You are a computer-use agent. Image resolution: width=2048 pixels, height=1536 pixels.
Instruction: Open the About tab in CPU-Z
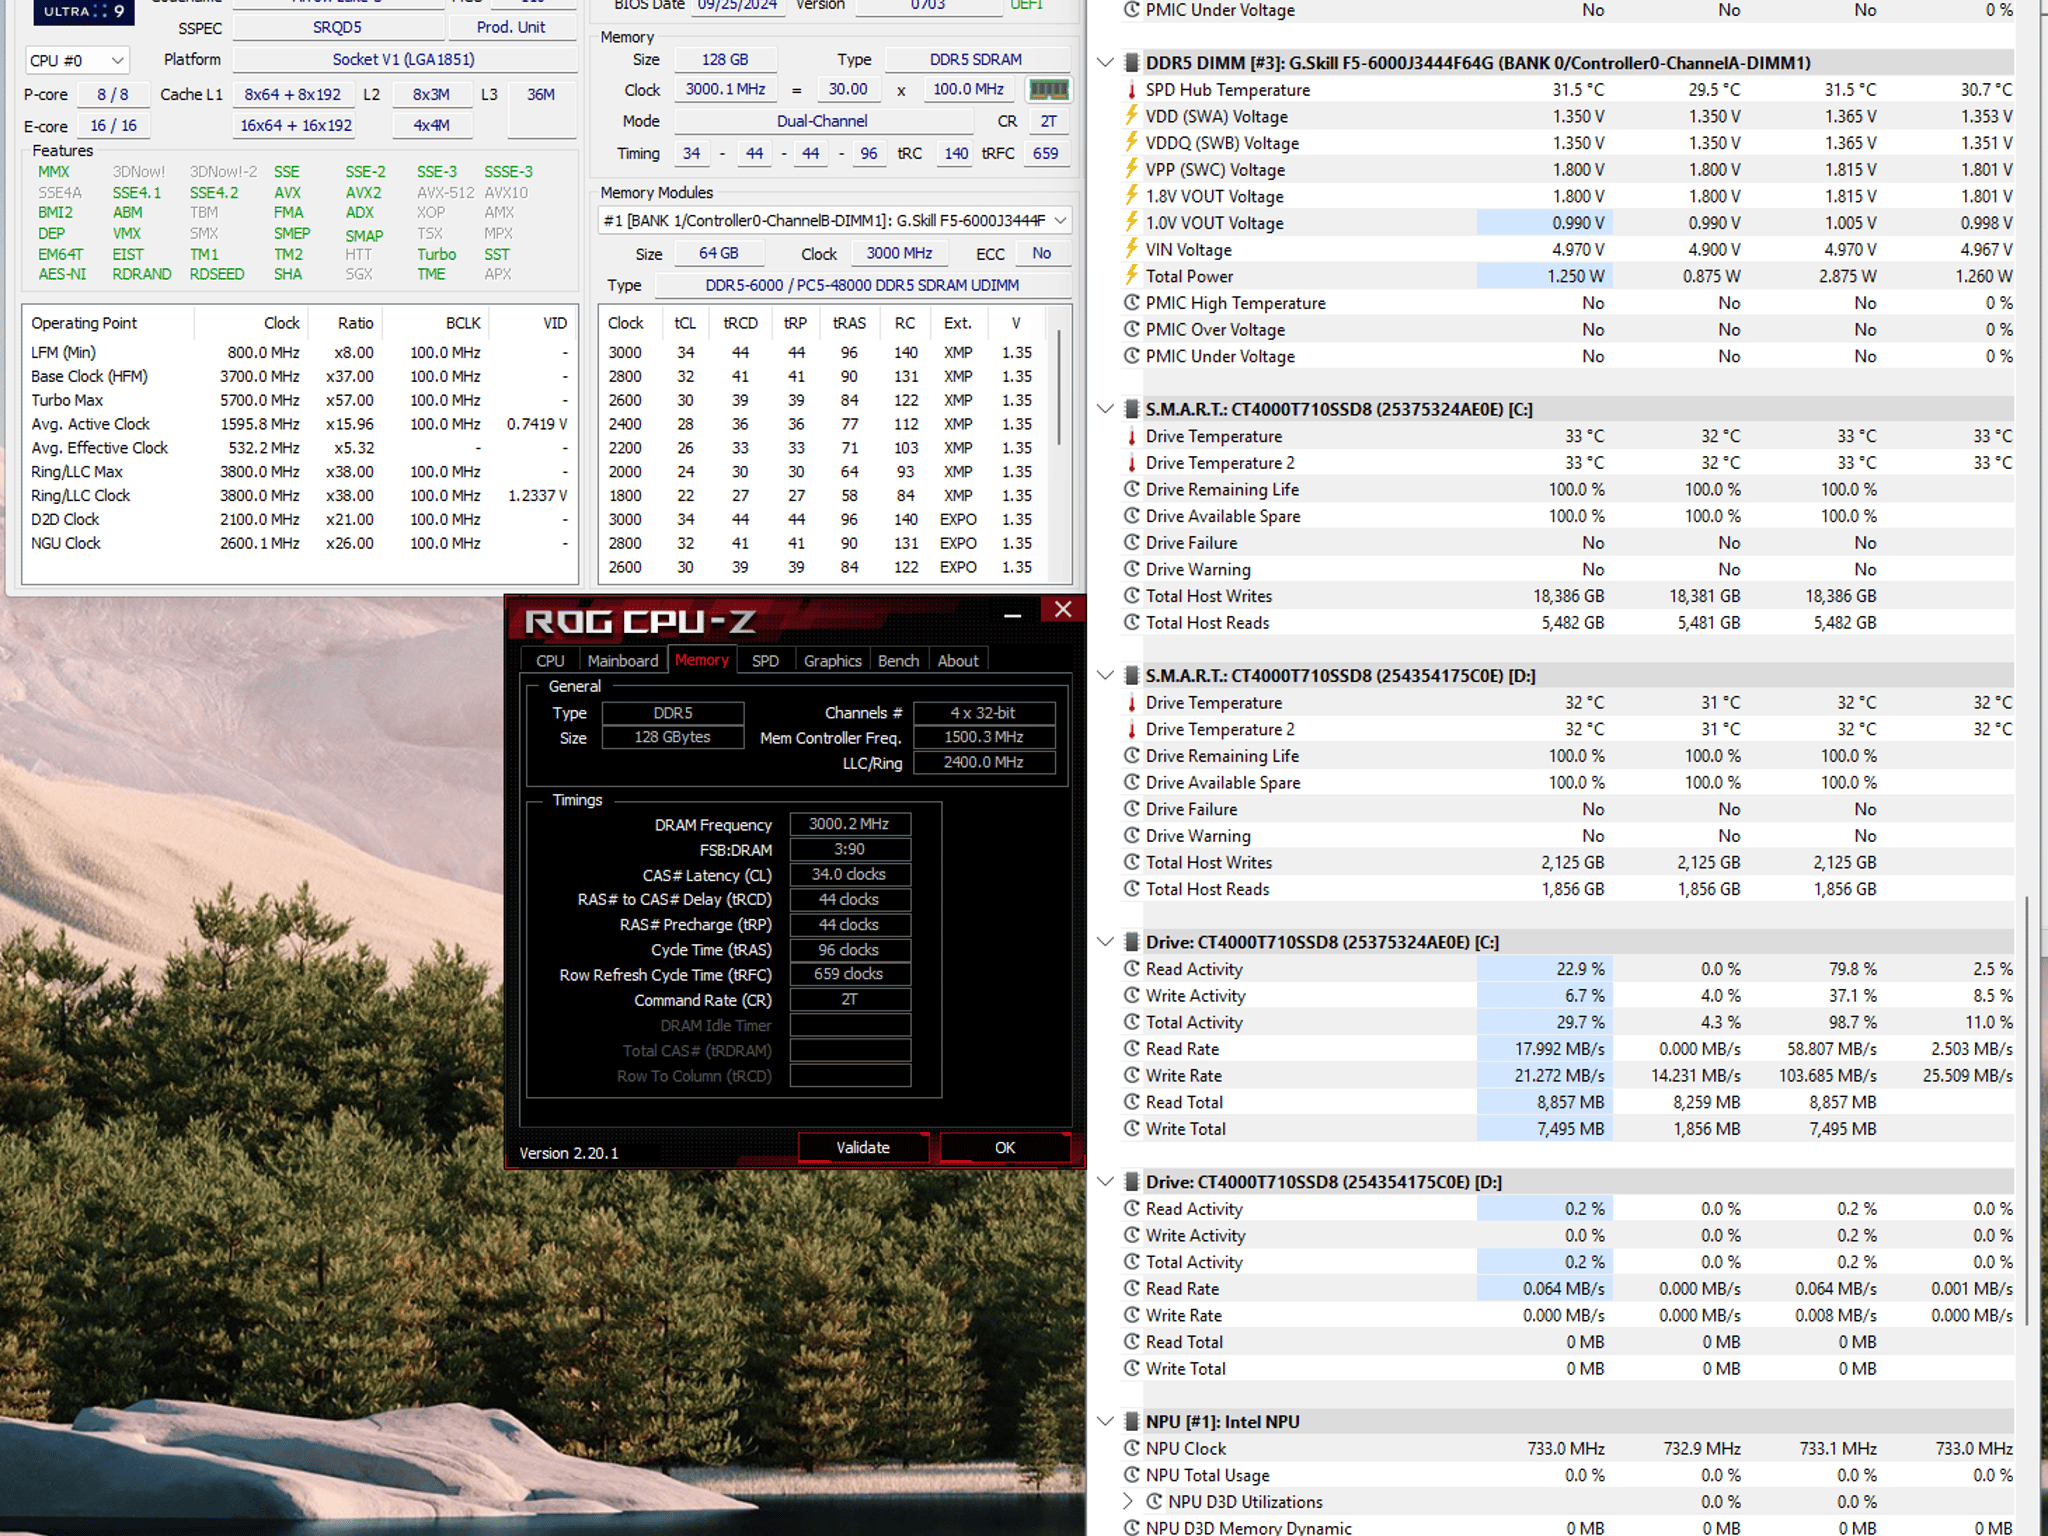tap(958, 661)
